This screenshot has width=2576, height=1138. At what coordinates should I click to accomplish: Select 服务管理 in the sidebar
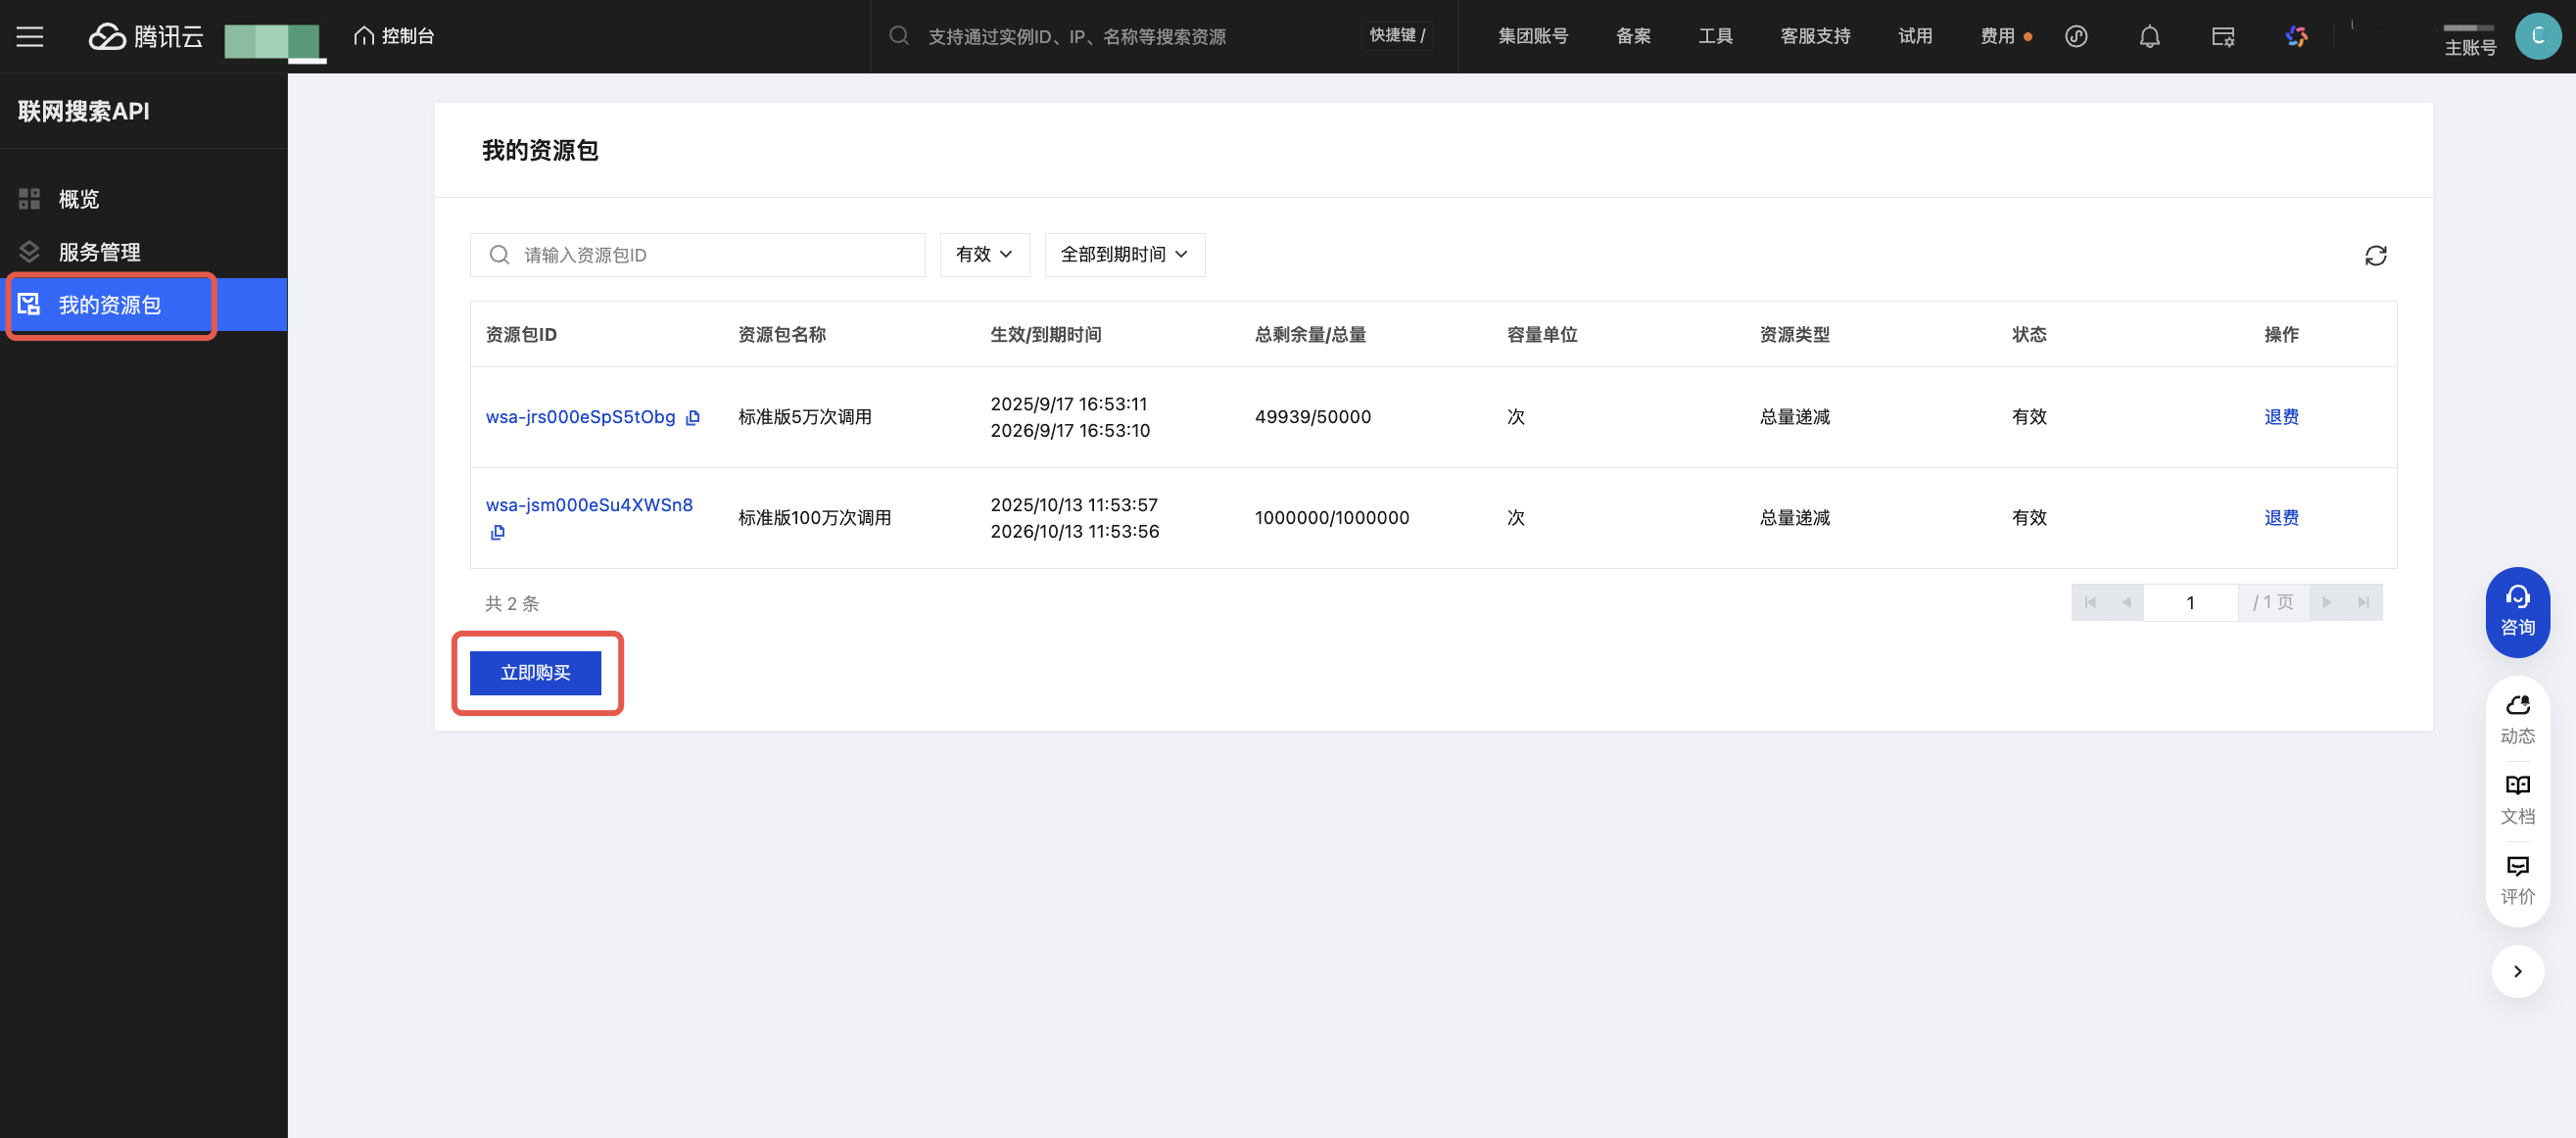coord(99,252)
